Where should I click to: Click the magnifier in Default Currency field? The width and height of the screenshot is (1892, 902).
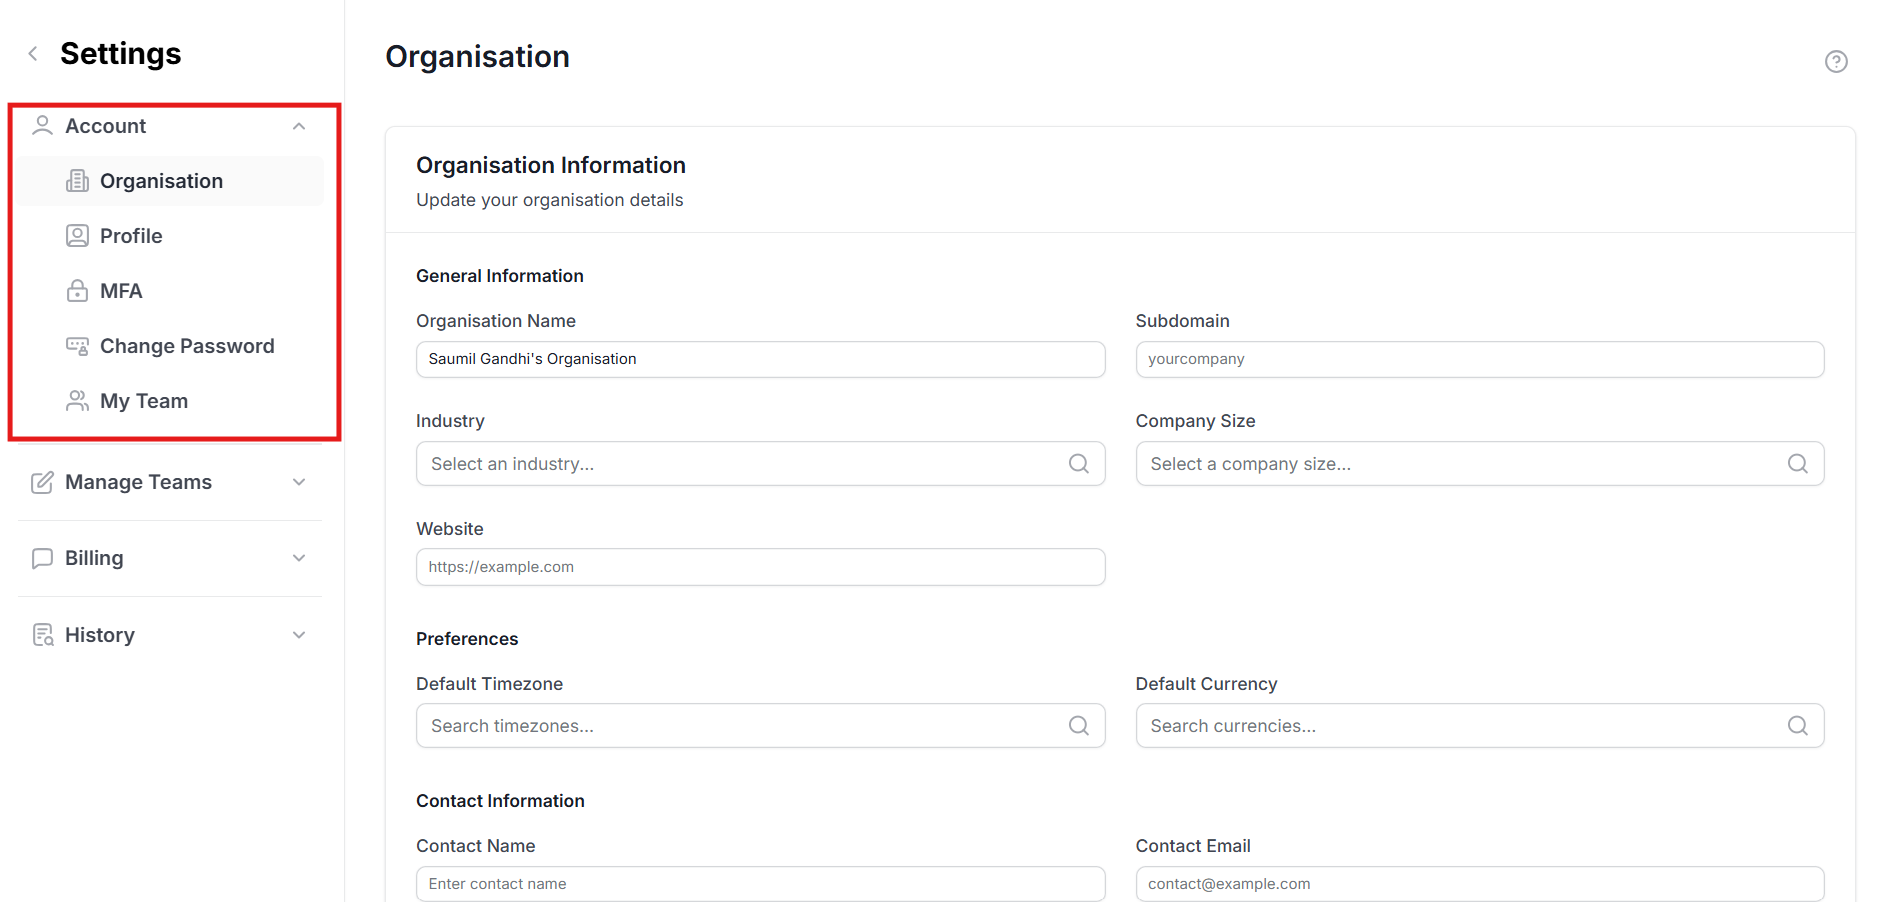coord(1797,726)
